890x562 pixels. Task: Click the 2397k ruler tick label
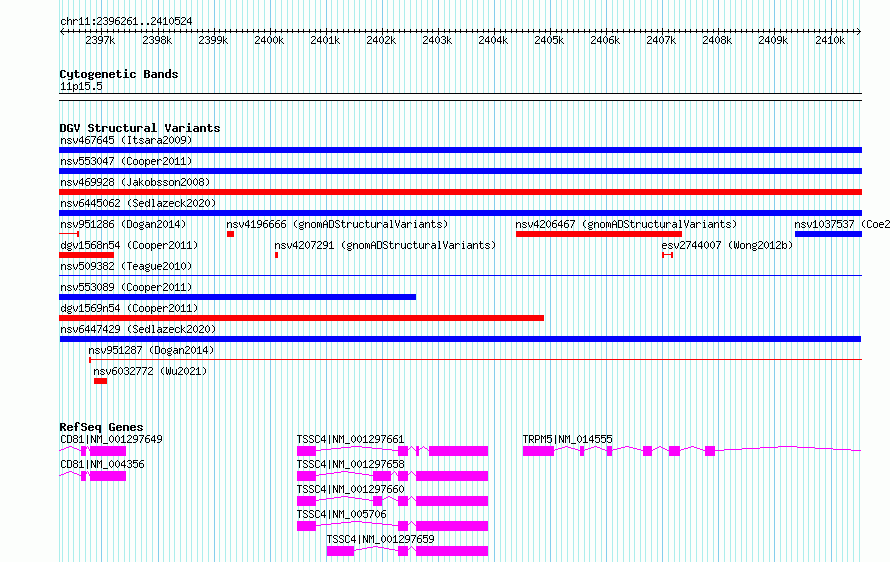tap(100, 40)
